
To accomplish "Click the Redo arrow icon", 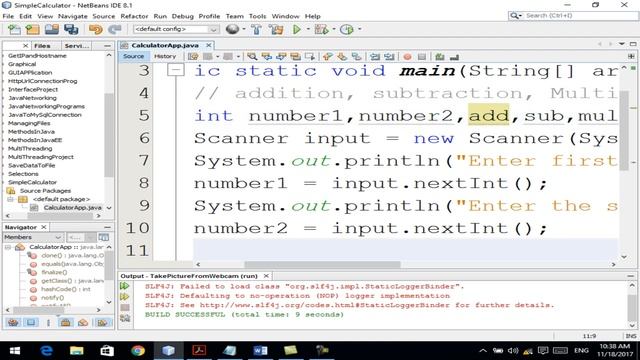I will pyautogui.click(x=115, y=29).
